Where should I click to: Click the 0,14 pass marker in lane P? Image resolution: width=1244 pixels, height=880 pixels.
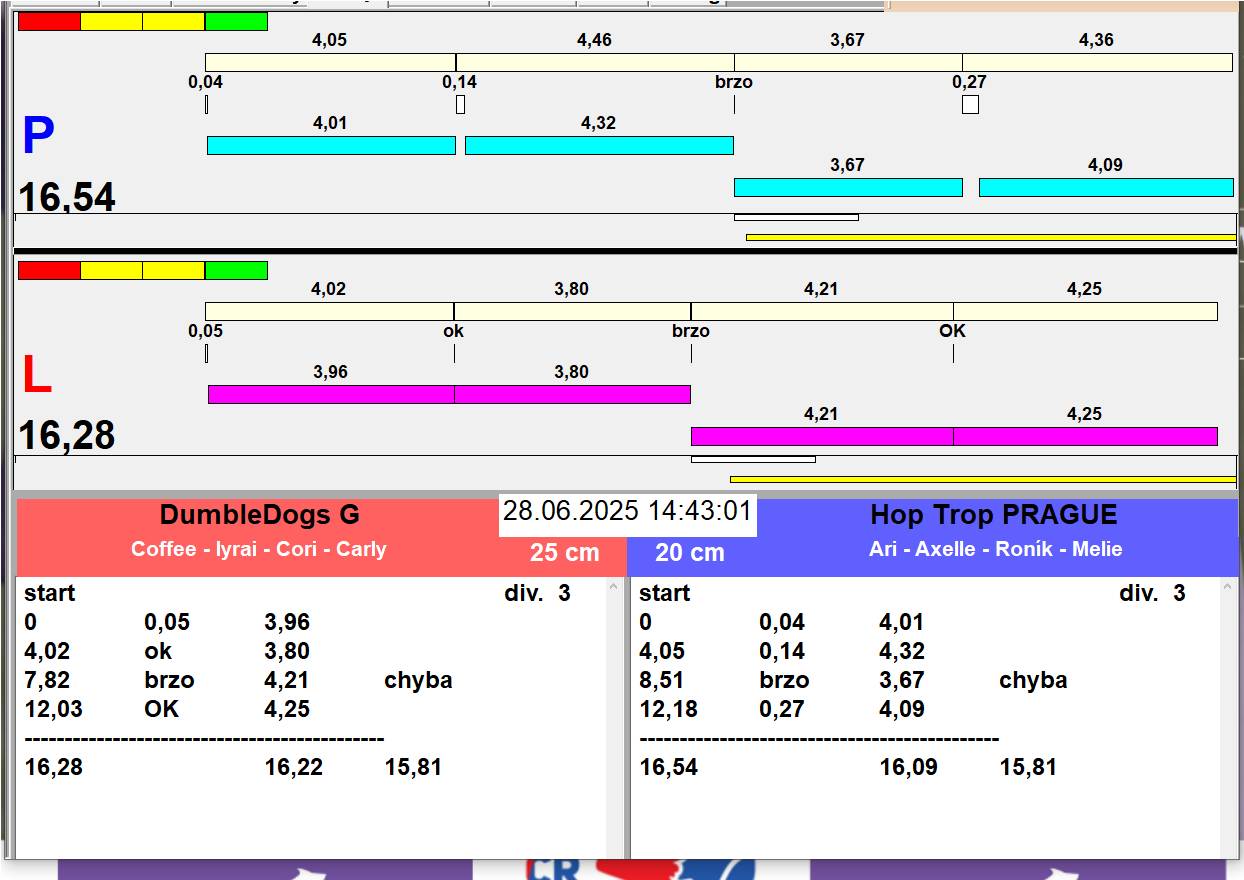460,104
